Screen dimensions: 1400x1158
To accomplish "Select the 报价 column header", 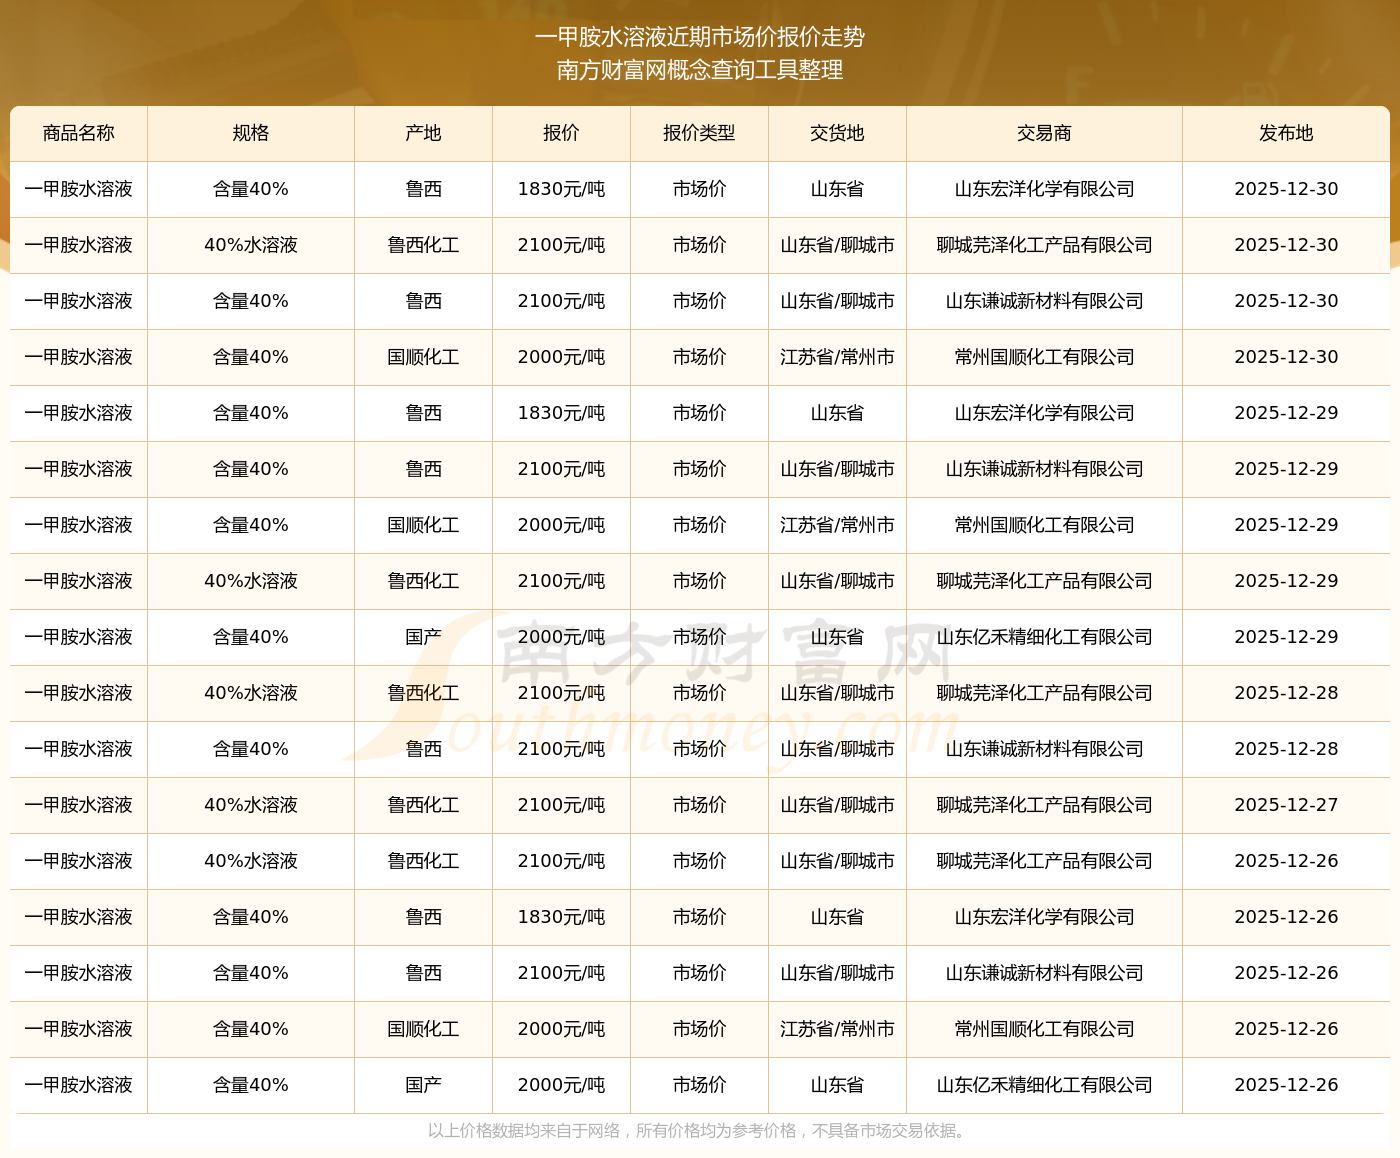I will [561, 133].
